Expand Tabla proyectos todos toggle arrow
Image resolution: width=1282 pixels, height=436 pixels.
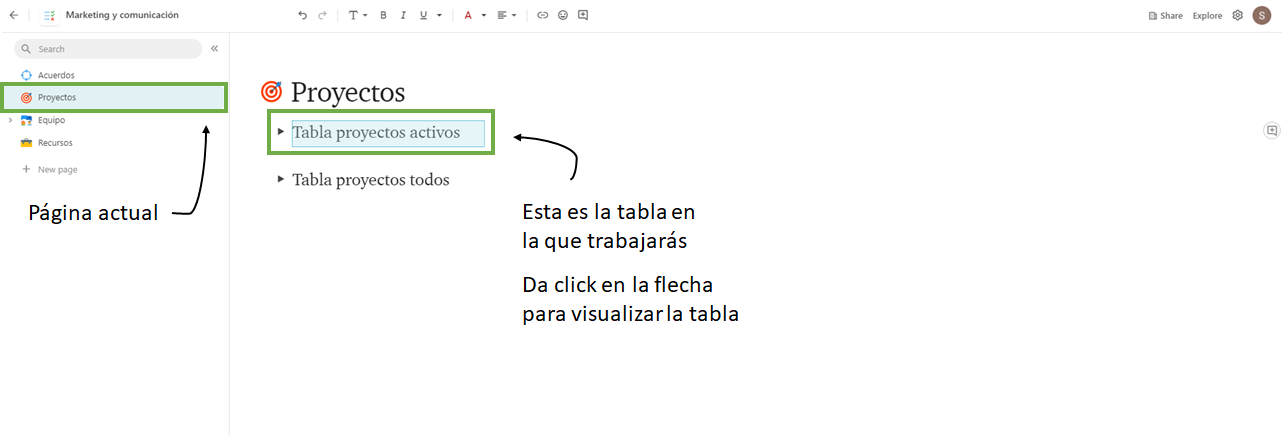281,179
